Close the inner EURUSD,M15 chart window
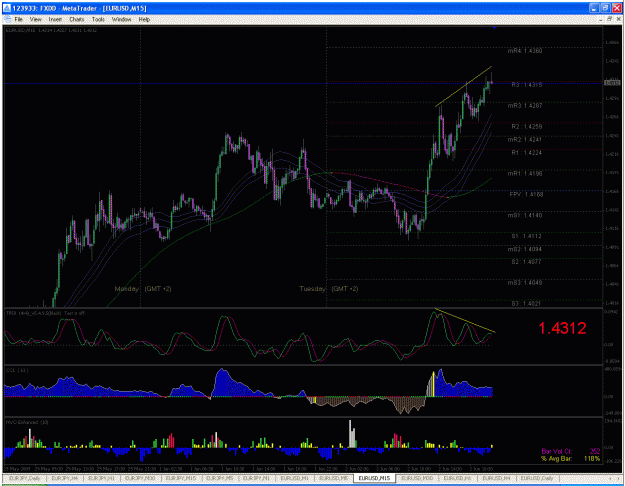 click(618, 19)
